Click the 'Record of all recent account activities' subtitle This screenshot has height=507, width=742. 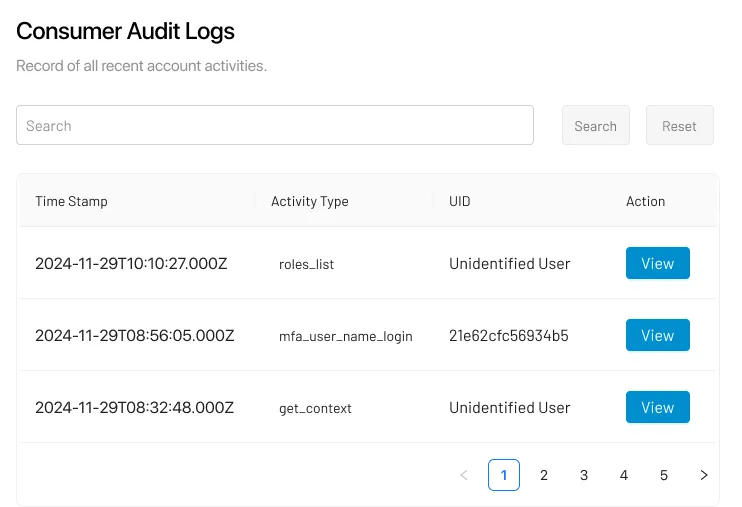141,65
